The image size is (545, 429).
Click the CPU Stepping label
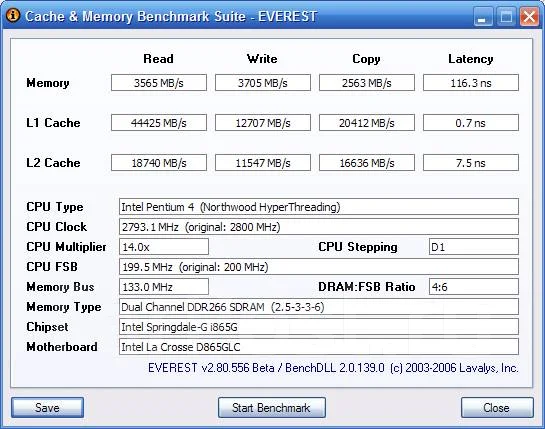click(x=358, y=247)
